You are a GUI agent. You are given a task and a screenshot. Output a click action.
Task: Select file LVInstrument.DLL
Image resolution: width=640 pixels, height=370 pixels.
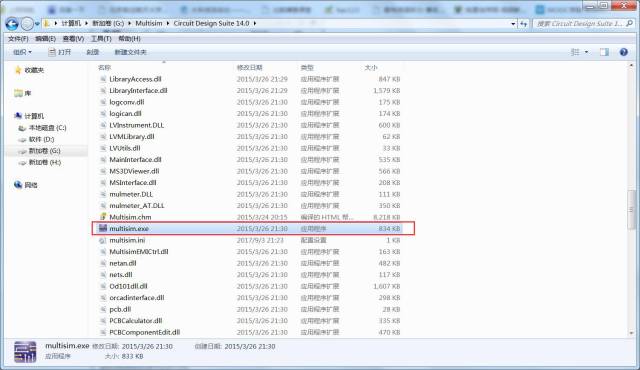click(136, 125)
